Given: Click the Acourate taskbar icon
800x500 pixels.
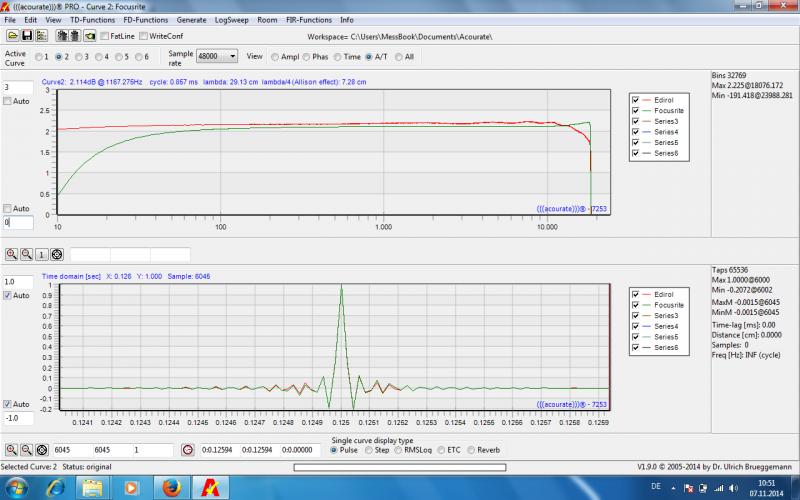Looking at the screenshot, I should point(210,488).
